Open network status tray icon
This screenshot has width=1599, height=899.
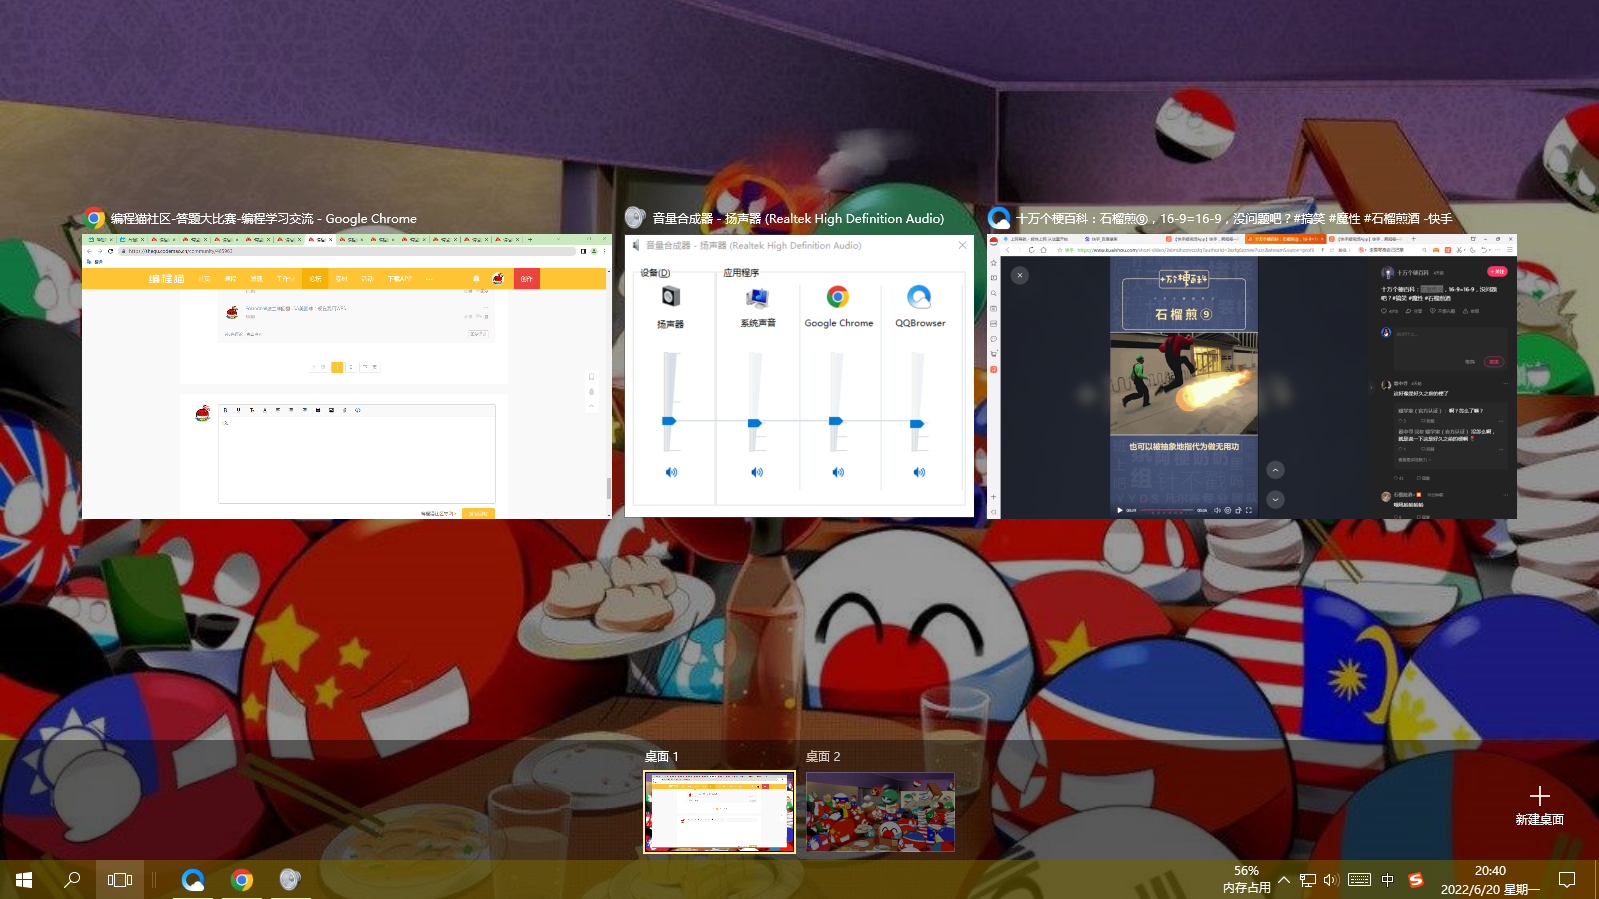[1308, 880]
